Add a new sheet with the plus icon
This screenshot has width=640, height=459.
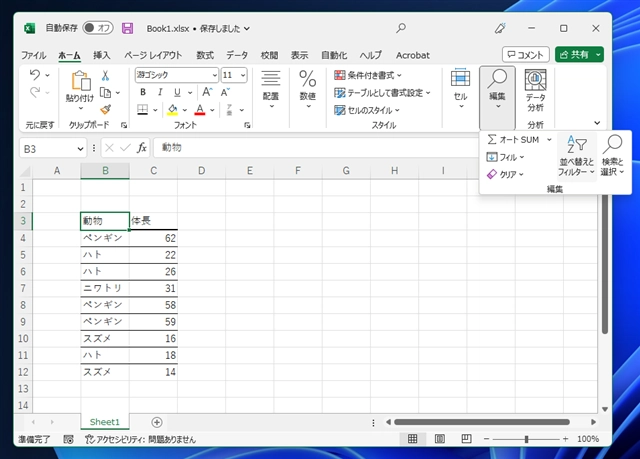(157, 422)
